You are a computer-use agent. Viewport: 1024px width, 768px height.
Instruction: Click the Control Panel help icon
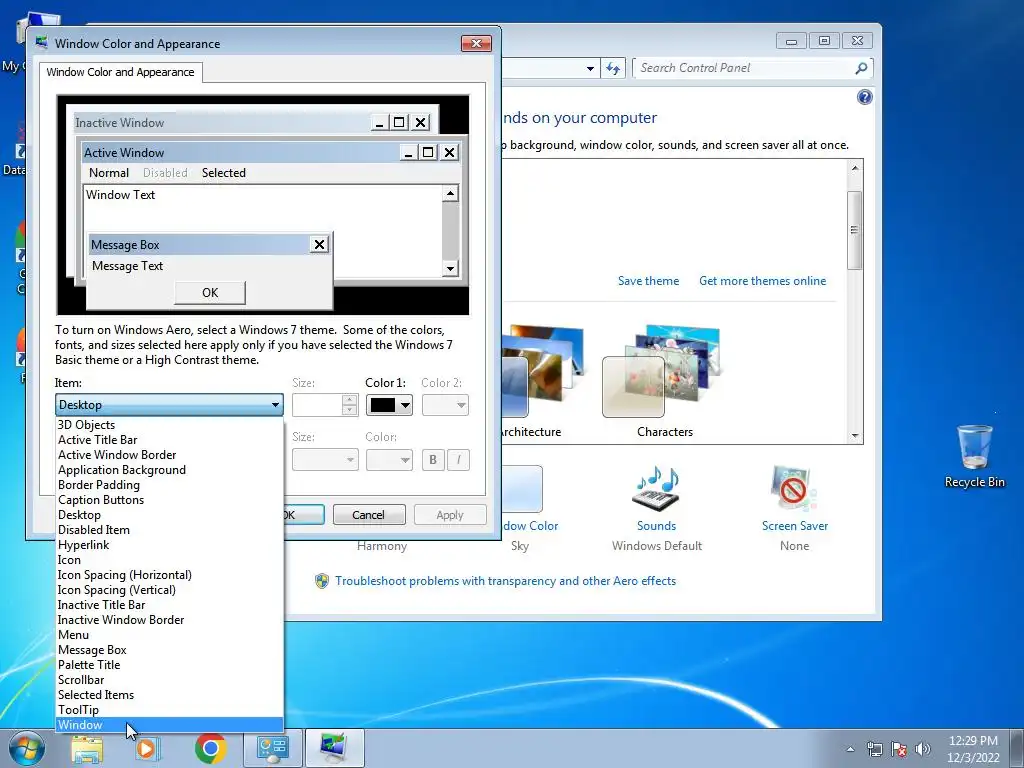click(865, 97)
